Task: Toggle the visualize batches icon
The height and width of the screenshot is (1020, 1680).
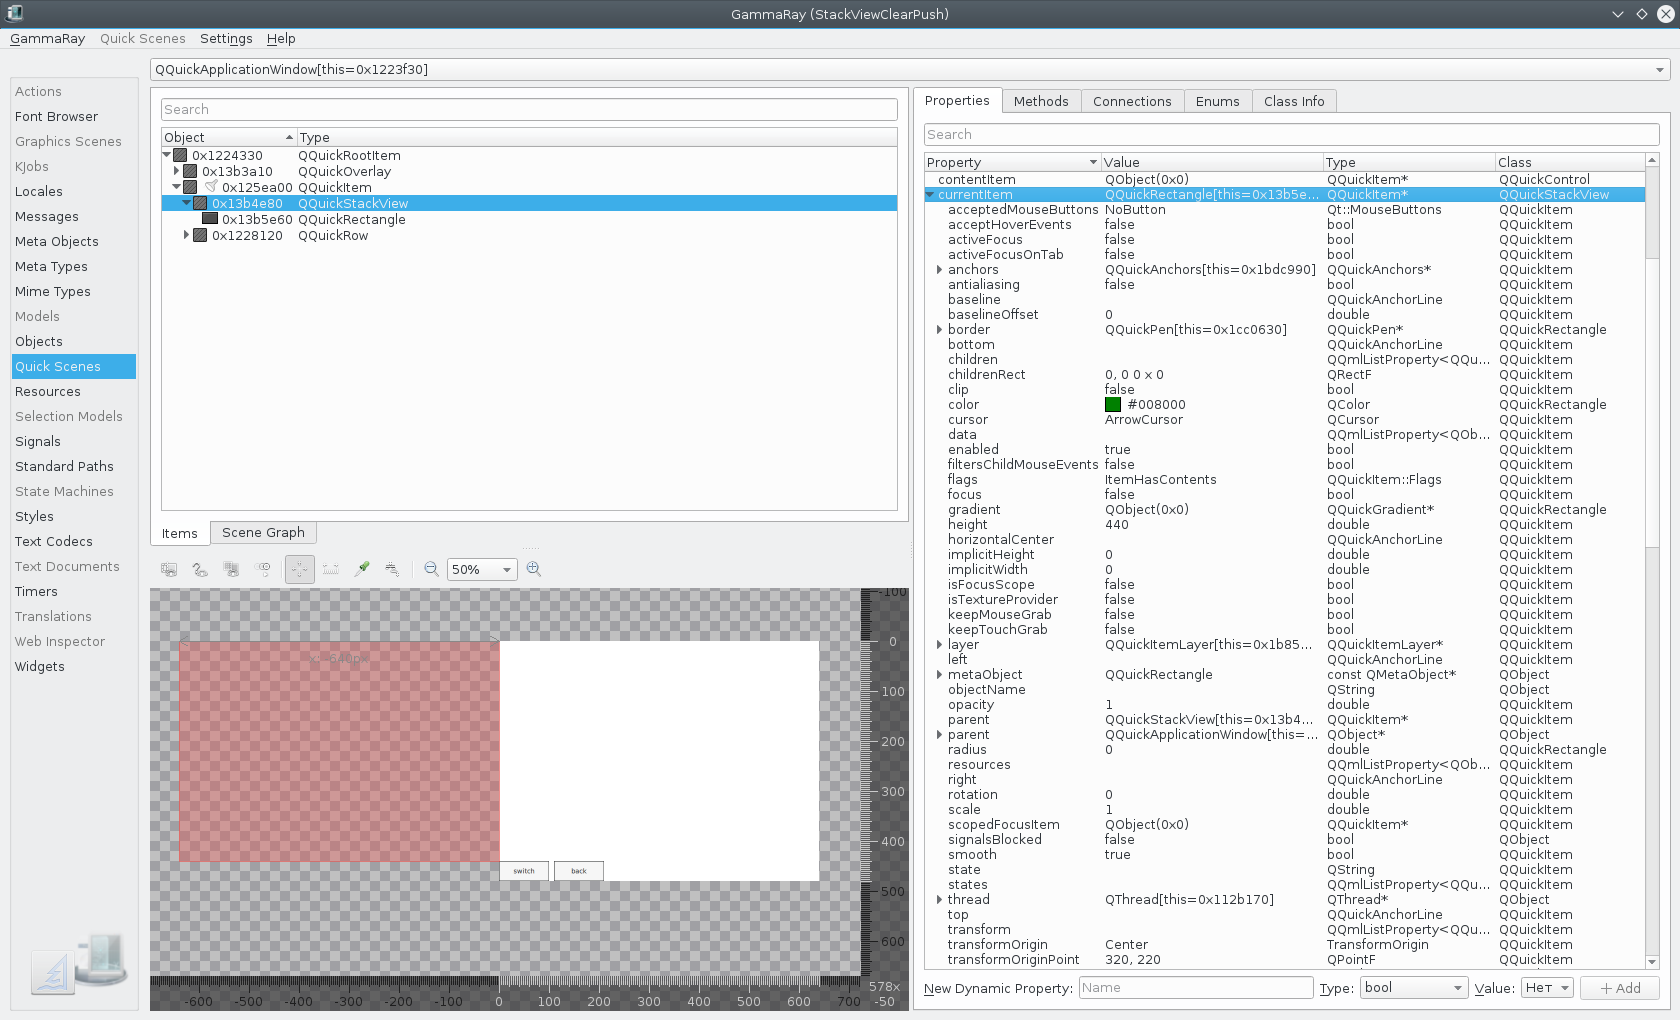Action: pyautogui.click(x=232, y=569)
